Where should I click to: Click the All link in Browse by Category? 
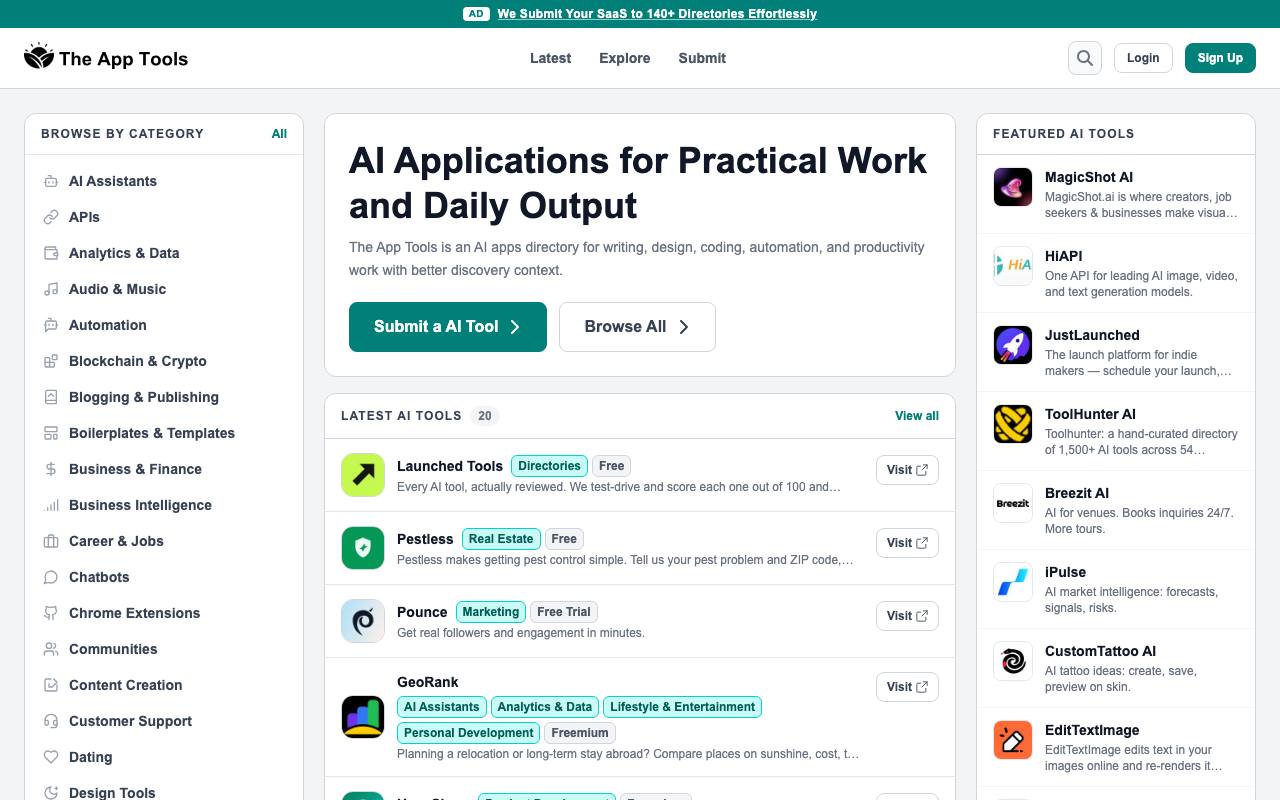pyautogui.click(x=279, y=134)
